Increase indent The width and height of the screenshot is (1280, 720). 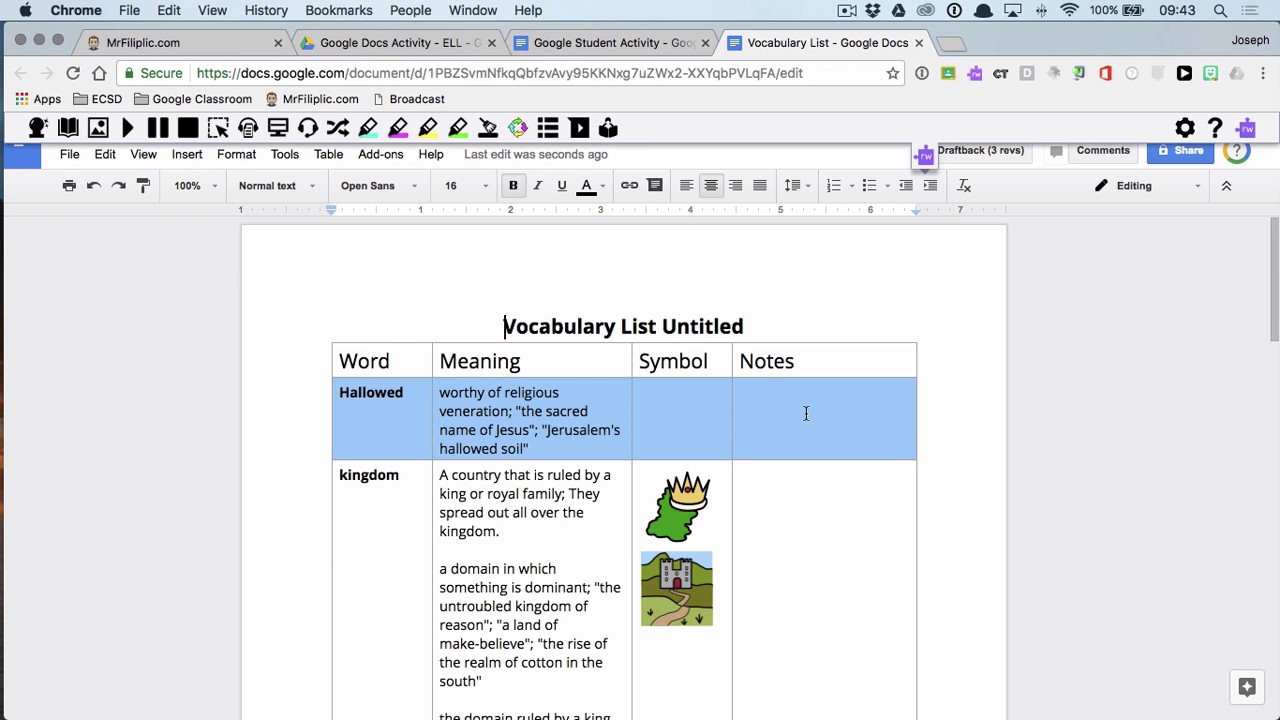tap(930, 186)
